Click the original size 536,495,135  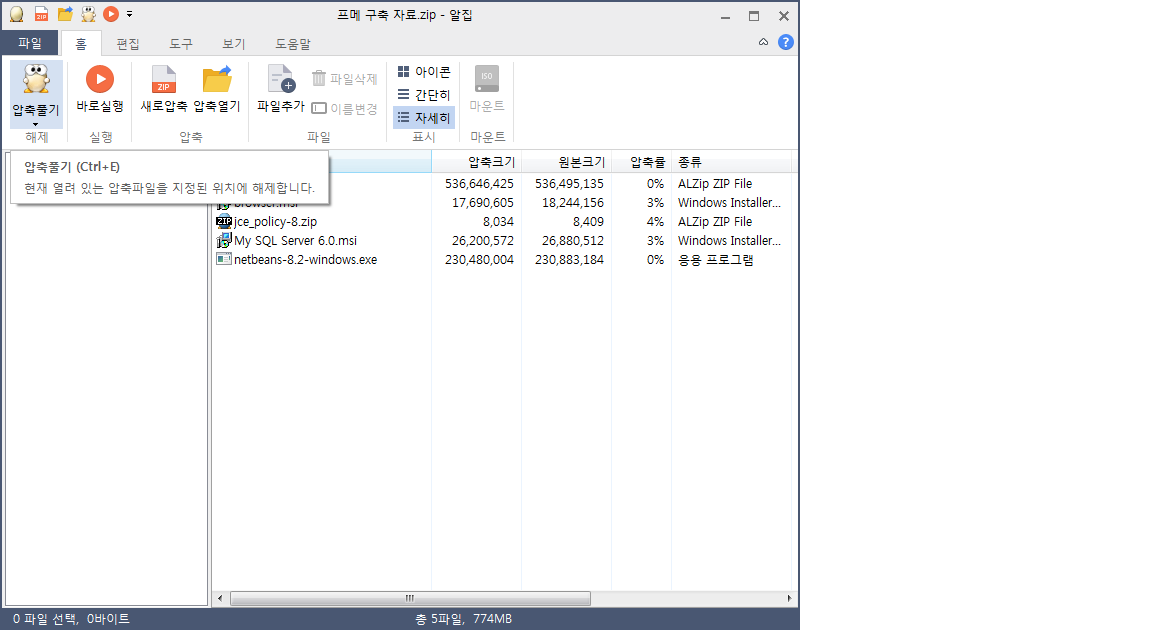569,184
